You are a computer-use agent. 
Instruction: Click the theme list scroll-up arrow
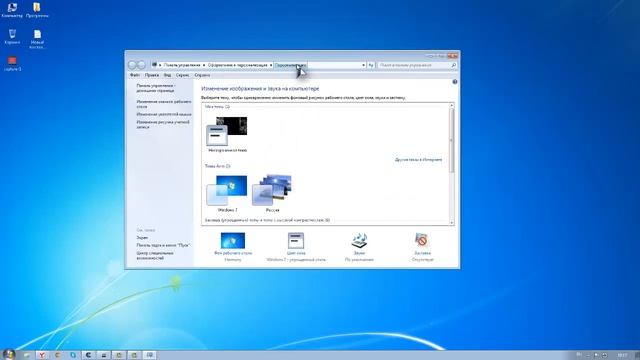[451, 106]
